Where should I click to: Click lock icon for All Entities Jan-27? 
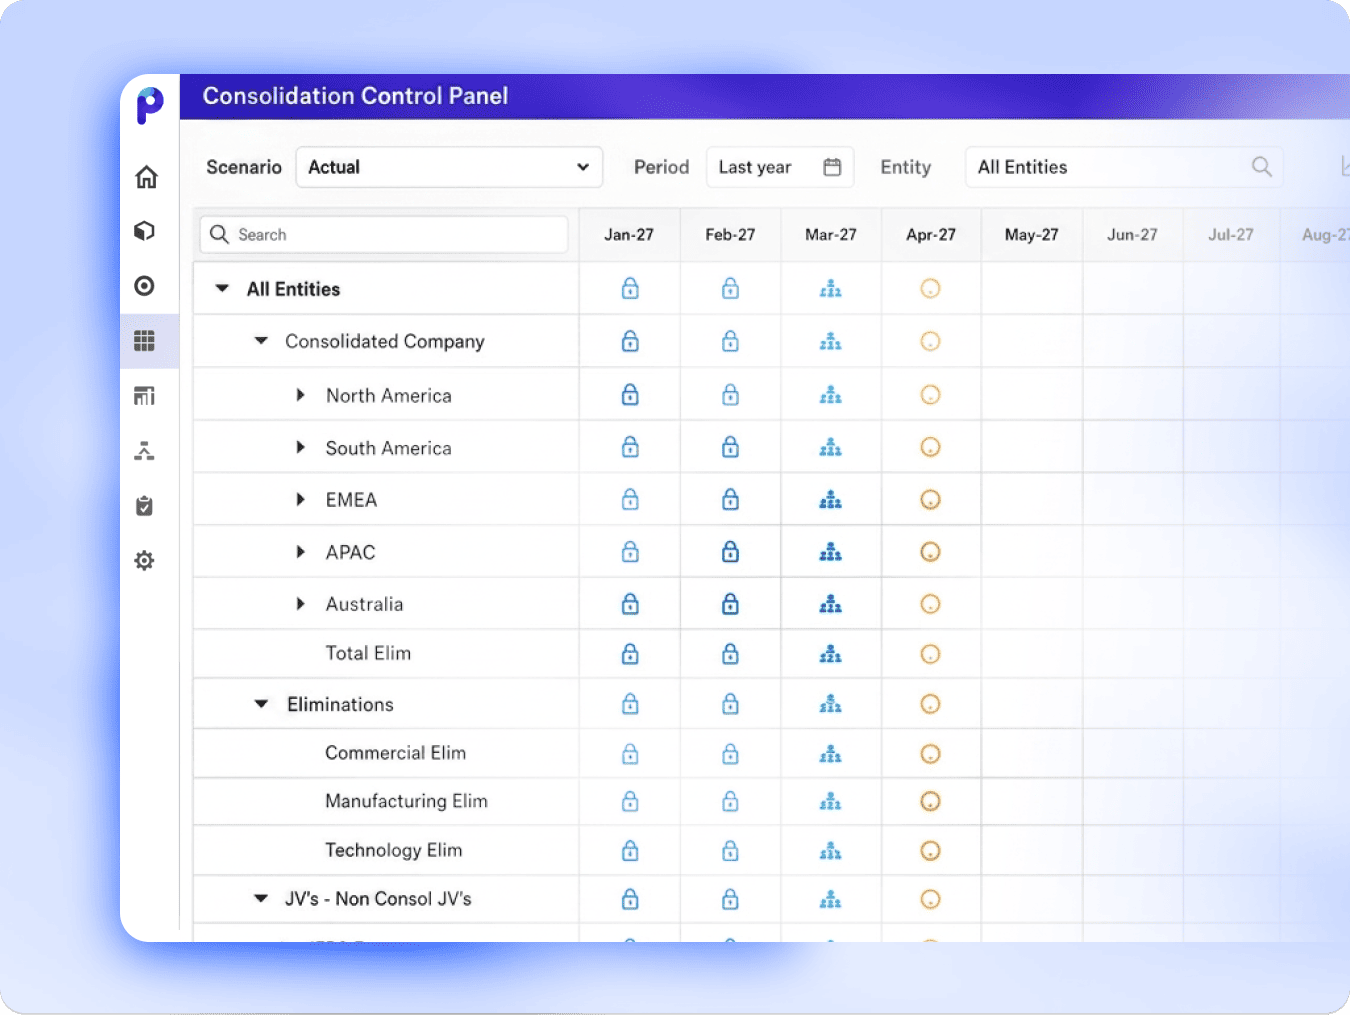[x=630, y=289]
